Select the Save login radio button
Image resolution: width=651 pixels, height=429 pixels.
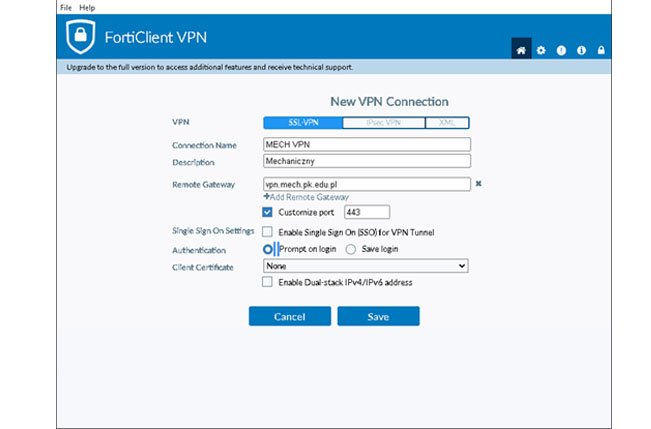coord(350,249)
